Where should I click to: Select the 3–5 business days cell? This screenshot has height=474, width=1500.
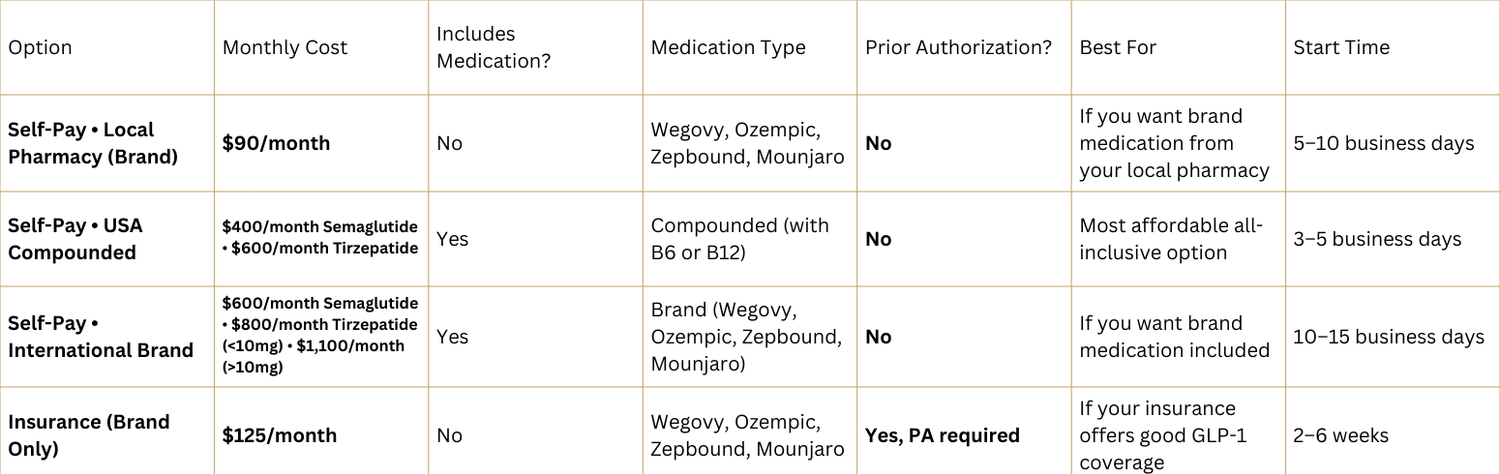coord(1377,239)
